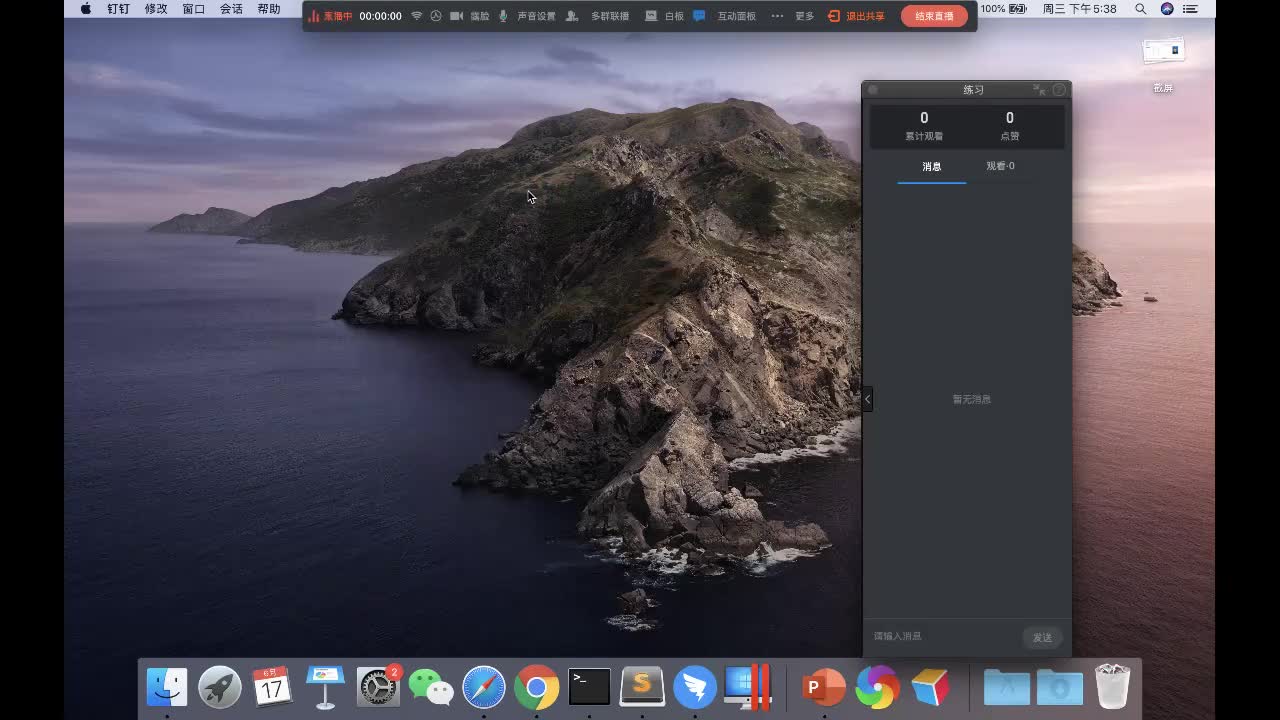Click the red 结束直播 button
This screenshot has width=1280, height=720.
tap(934, 16)
